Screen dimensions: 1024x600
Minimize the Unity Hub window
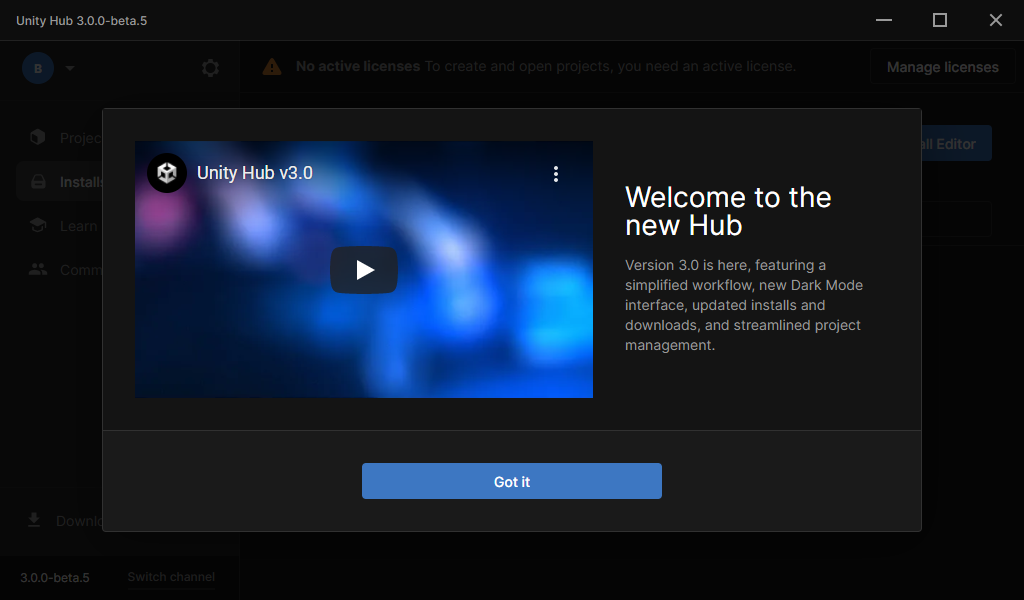click(884, 20)
